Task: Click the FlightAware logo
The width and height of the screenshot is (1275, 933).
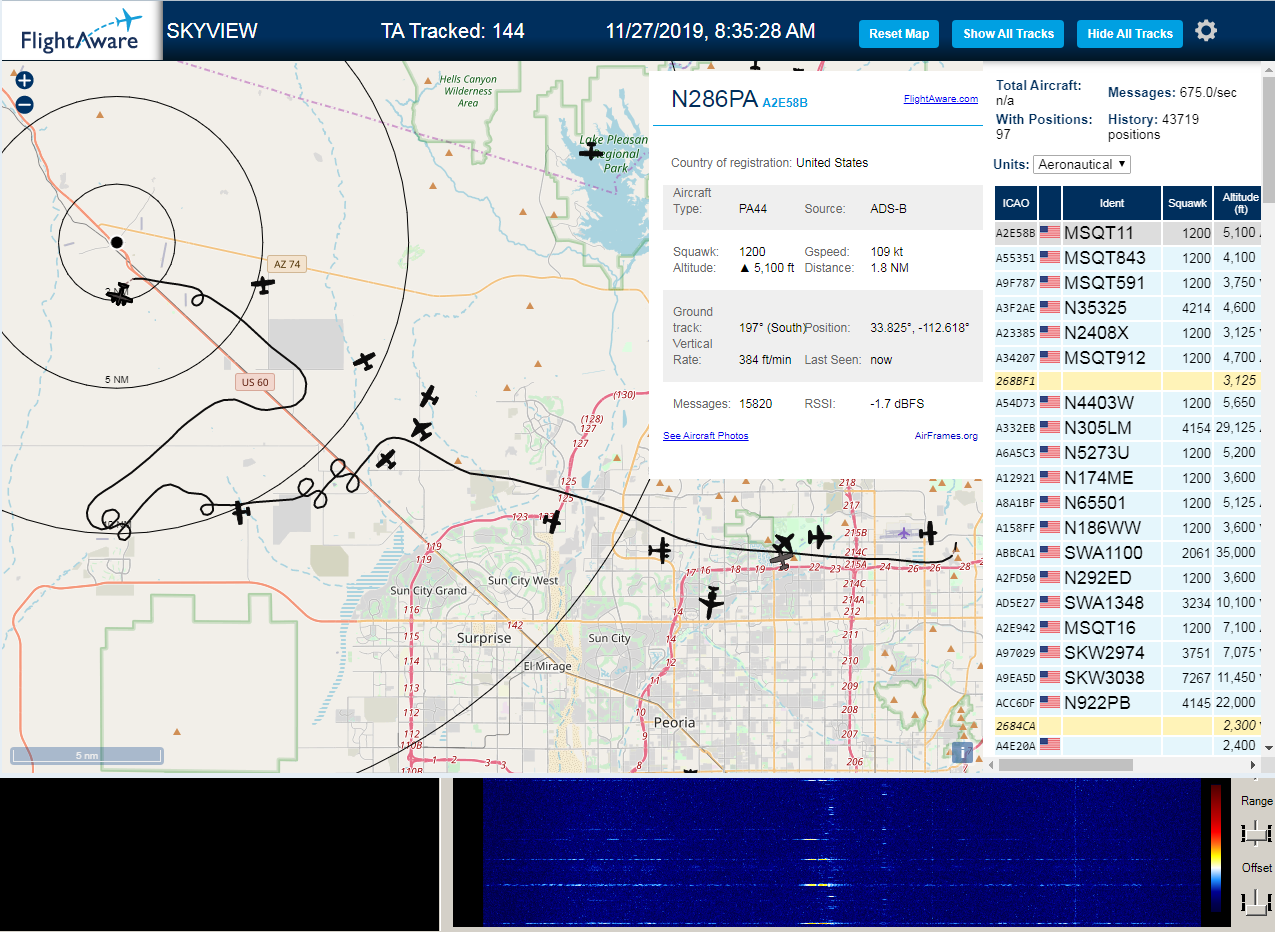Action: (80, 30)
